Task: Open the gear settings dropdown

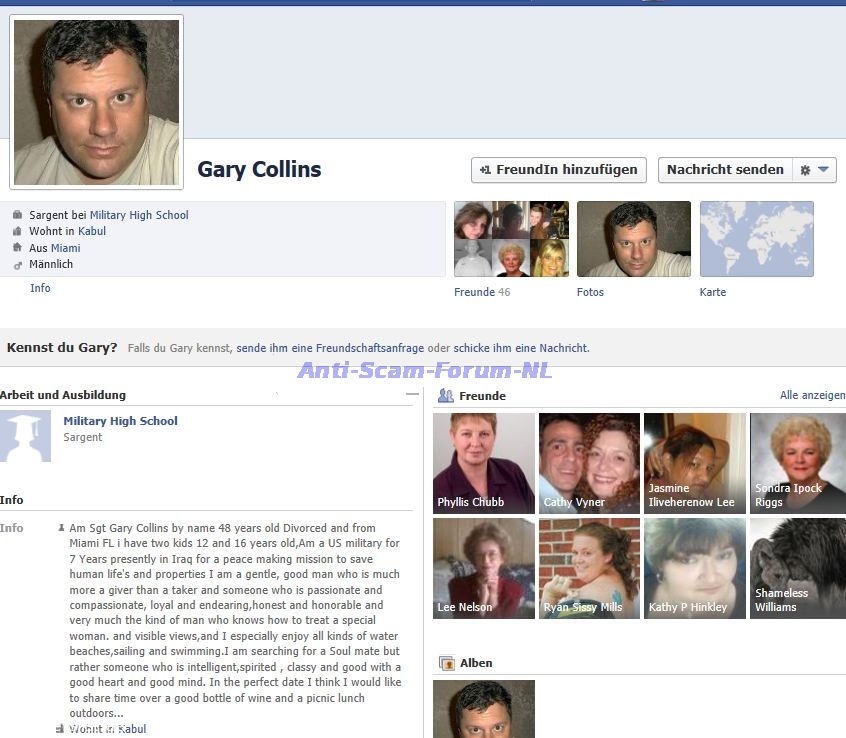Action: point(814,170)
